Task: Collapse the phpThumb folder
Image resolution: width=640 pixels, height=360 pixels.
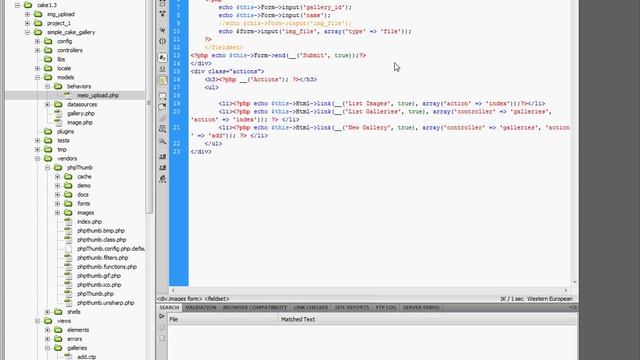Action: [47, 167]
